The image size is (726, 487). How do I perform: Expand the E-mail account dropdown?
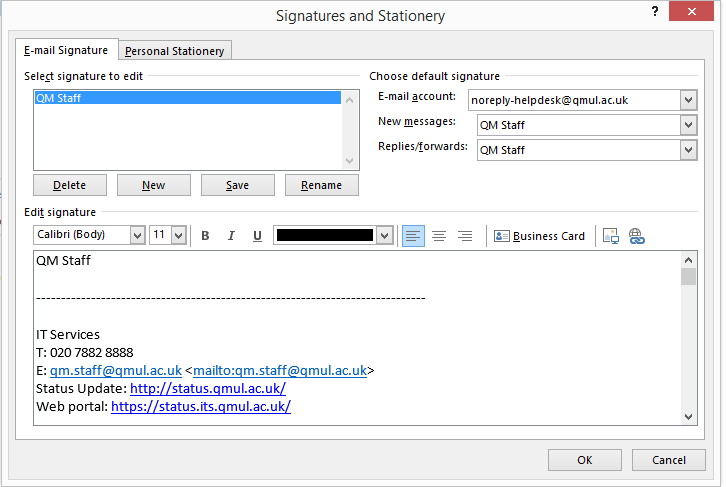pyautogui.click(x=687, y=100)
